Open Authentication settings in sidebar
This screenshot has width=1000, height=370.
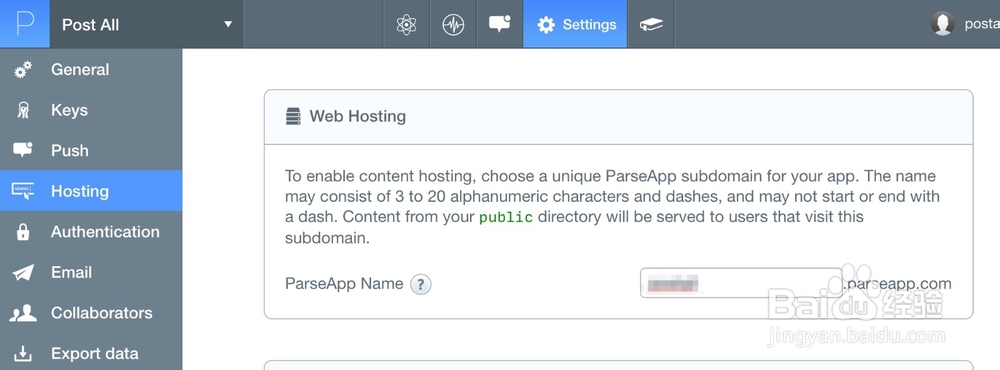(91, 232)
